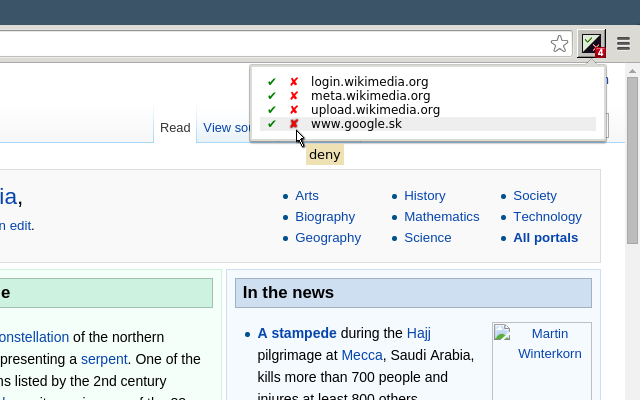Open the Mecca article link
This screenshot has width=640, height=400.
click(362, 355)
